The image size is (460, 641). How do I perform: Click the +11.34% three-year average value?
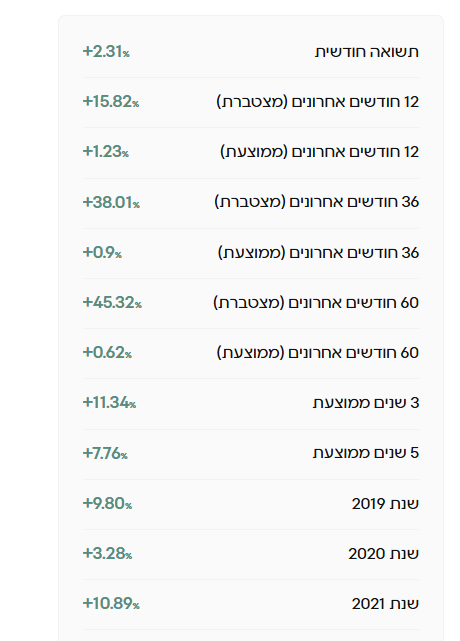(109, 402)
